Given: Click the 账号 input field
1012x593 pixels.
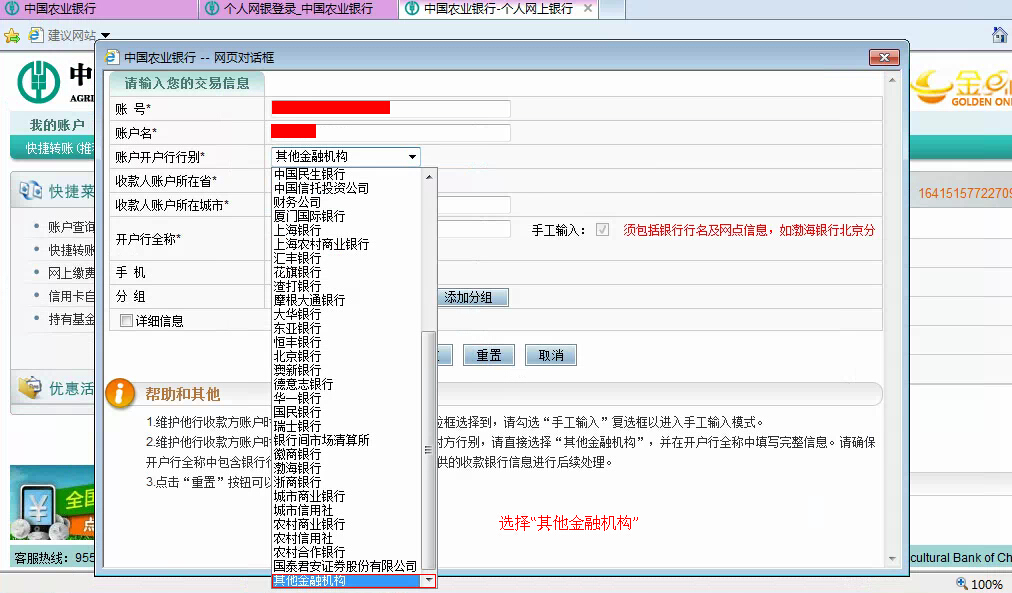Looking at the screenshot, I should pyautogui.click(x=390, y=108).
